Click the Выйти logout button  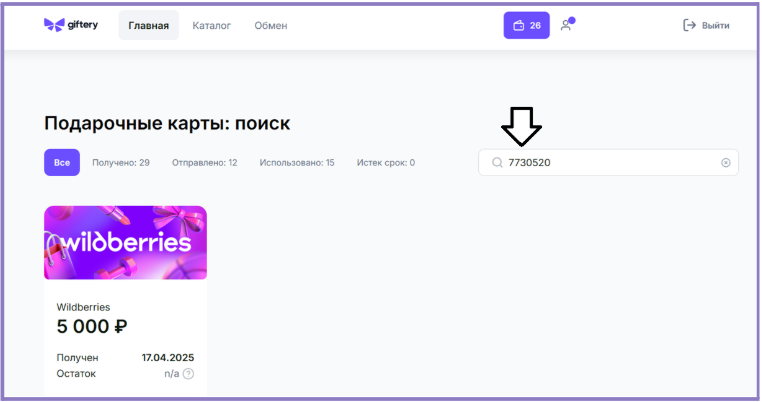point(706,25)
